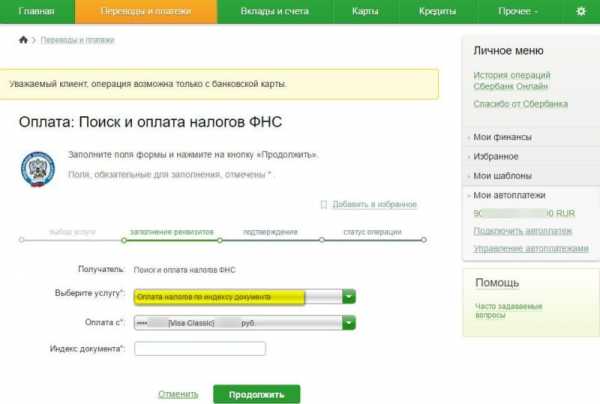Open the settings gear icon
Screen dimensions: 600x404
[580, 11]
